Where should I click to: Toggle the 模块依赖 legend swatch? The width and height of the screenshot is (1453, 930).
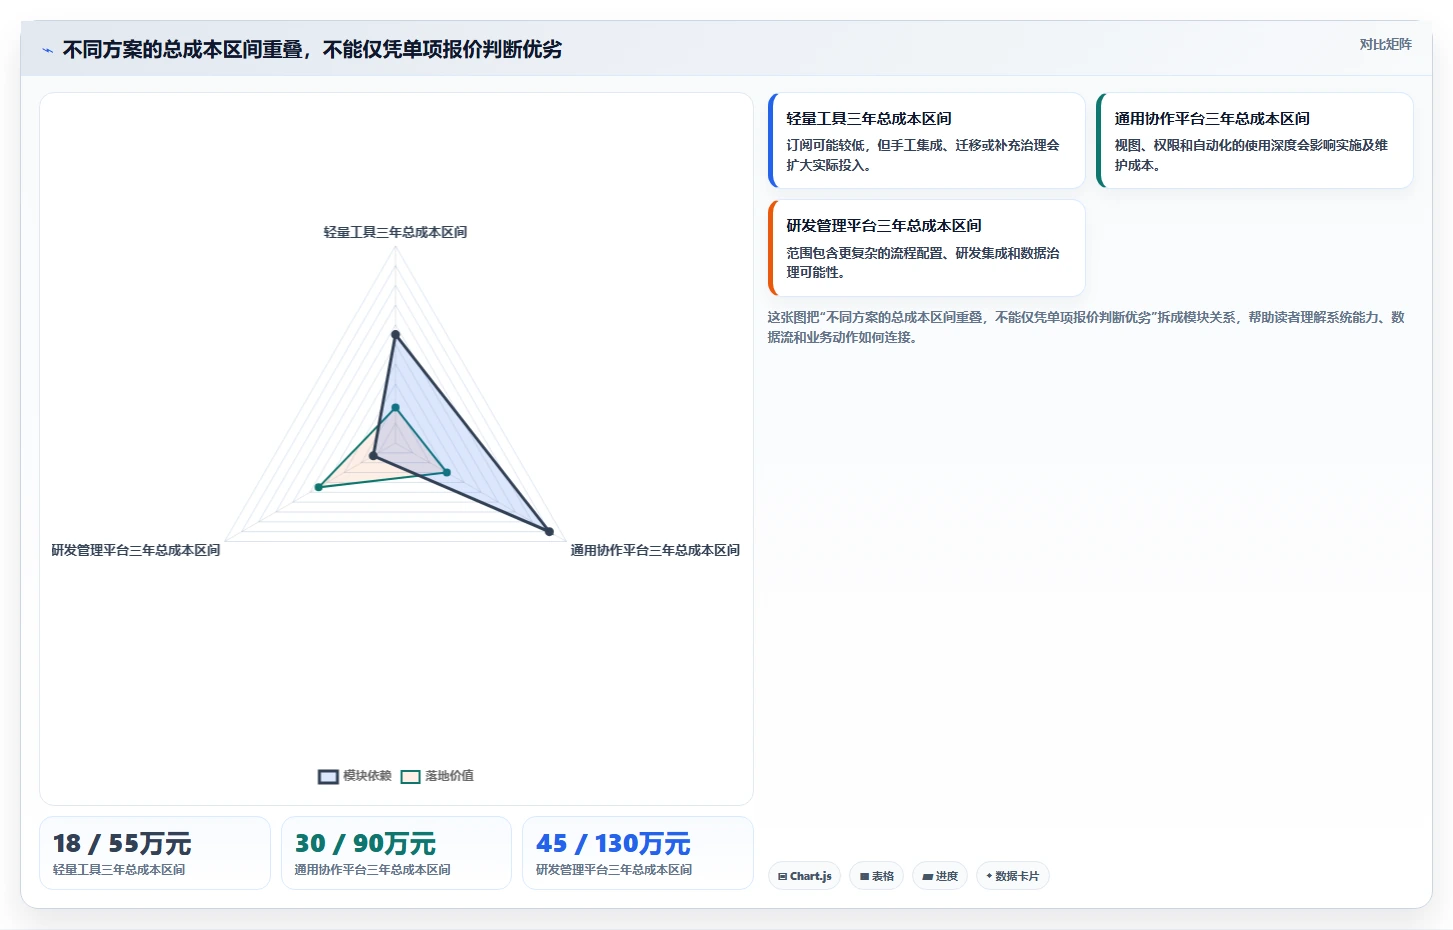pyautogui.click(x=328, y=777)
